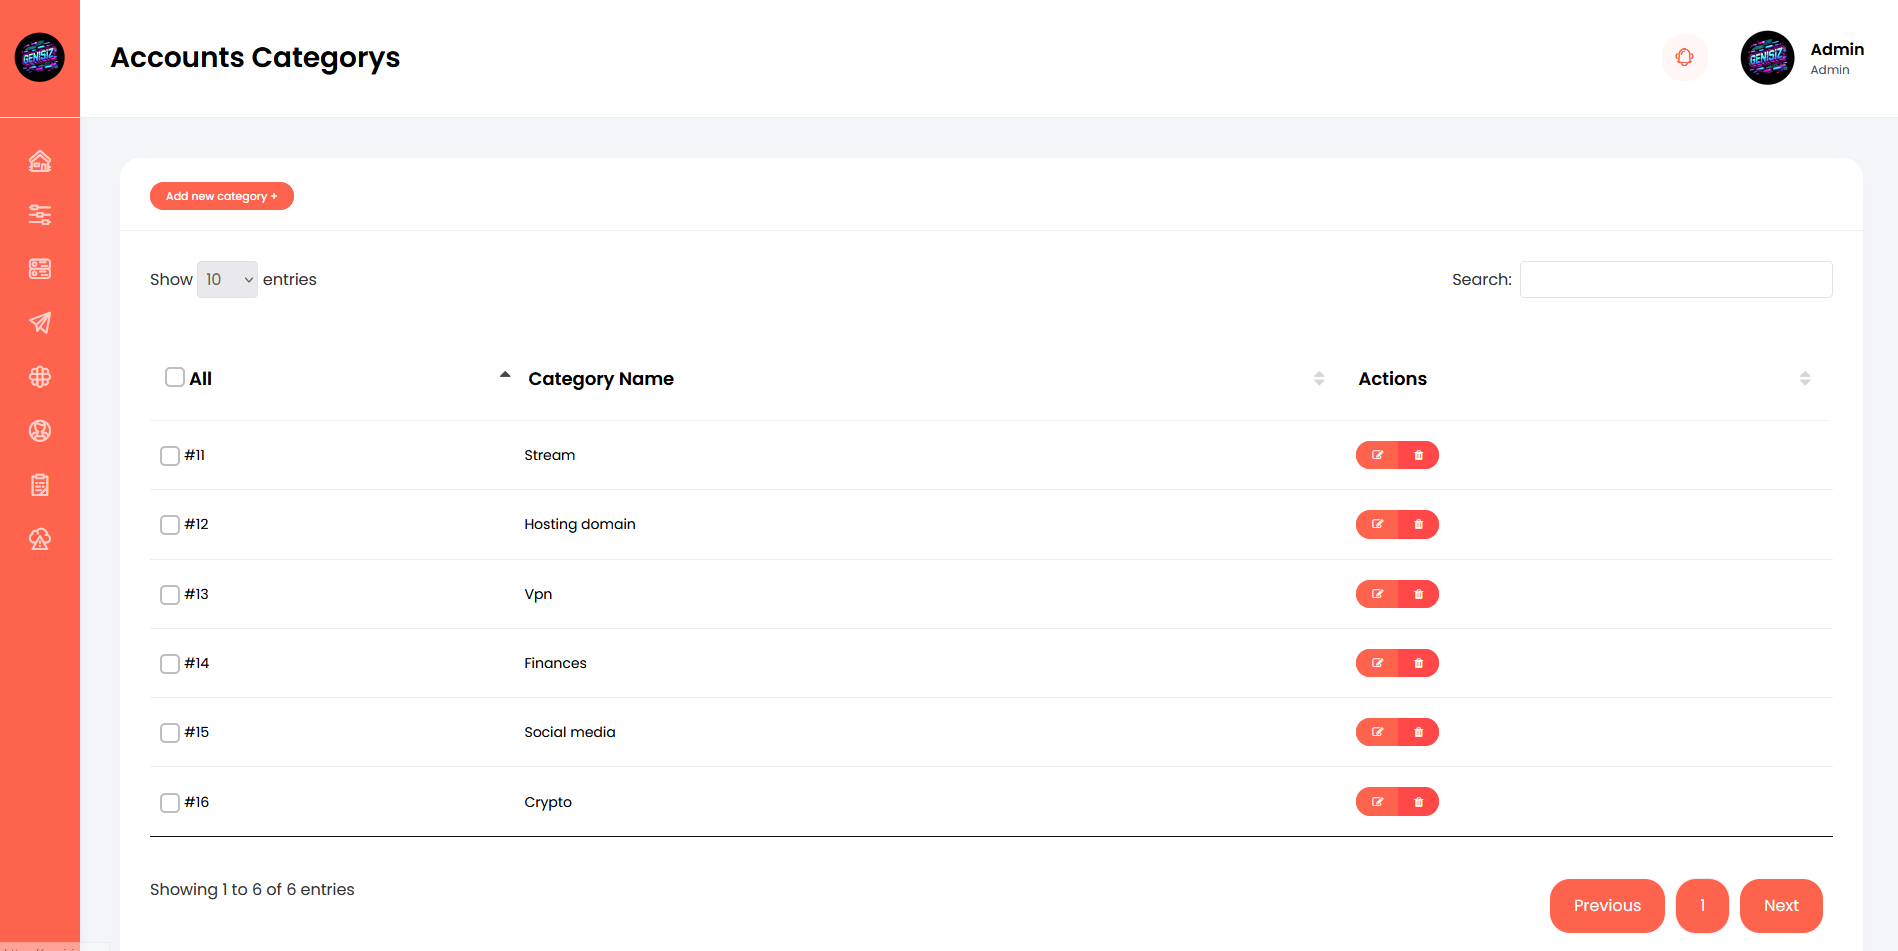The width and height of the screenshot is (1898, 951).
Task: Click the paper plane sidebar icon
Action: (40, 323)
